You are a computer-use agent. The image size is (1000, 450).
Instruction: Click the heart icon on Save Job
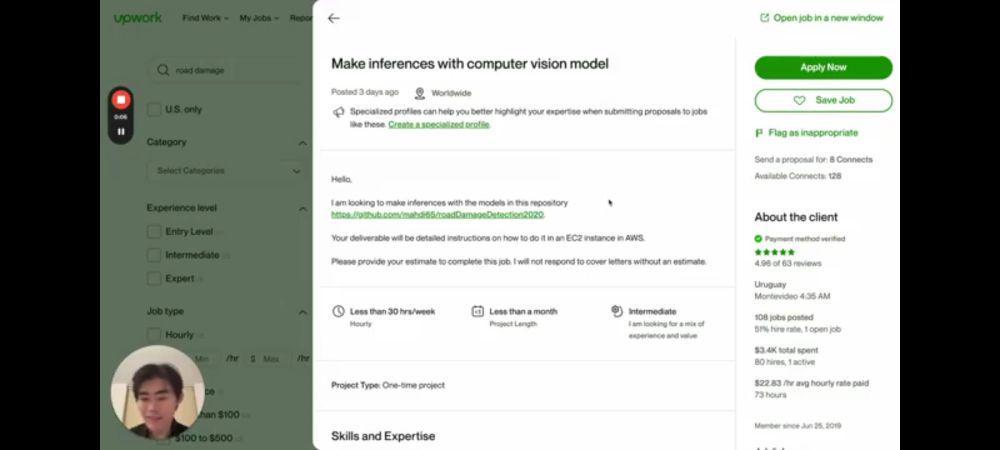(x=799, y=101)
